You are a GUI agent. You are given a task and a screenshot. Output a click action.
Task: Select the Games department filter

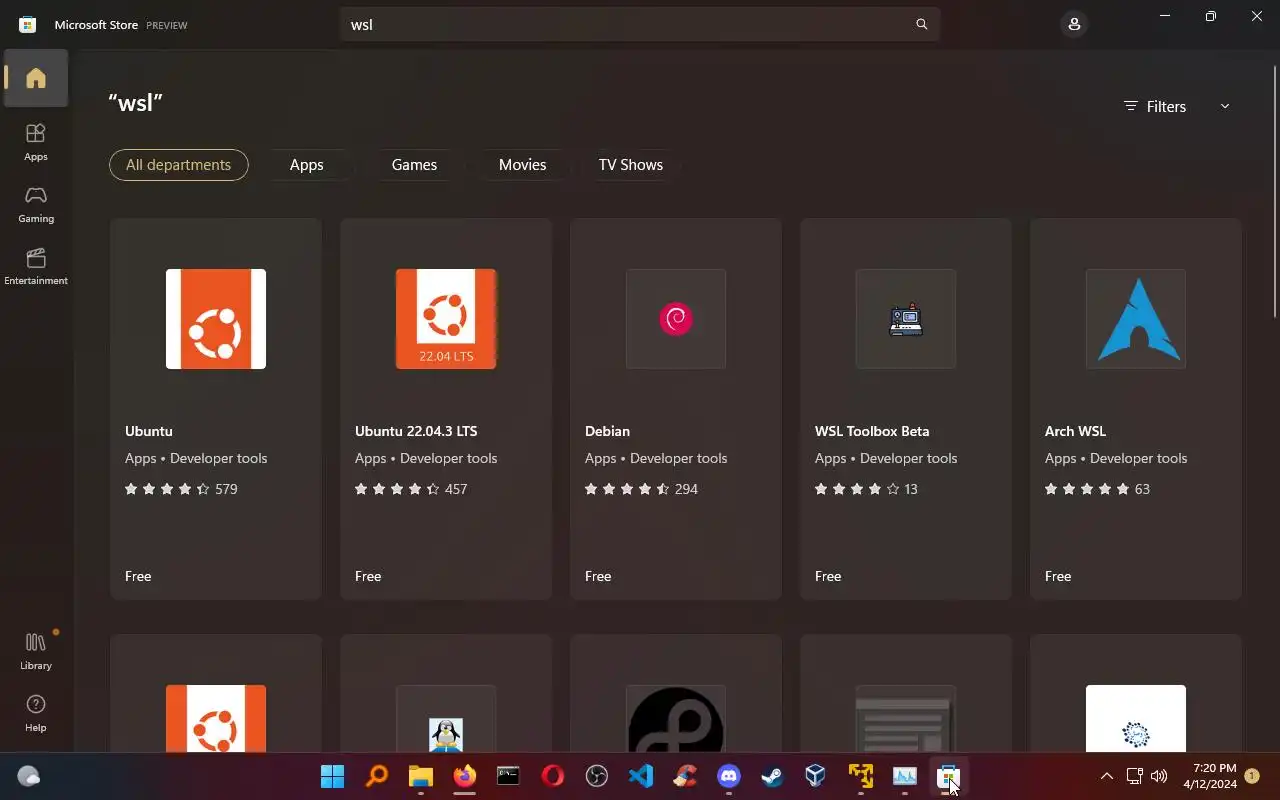[414, 165]
